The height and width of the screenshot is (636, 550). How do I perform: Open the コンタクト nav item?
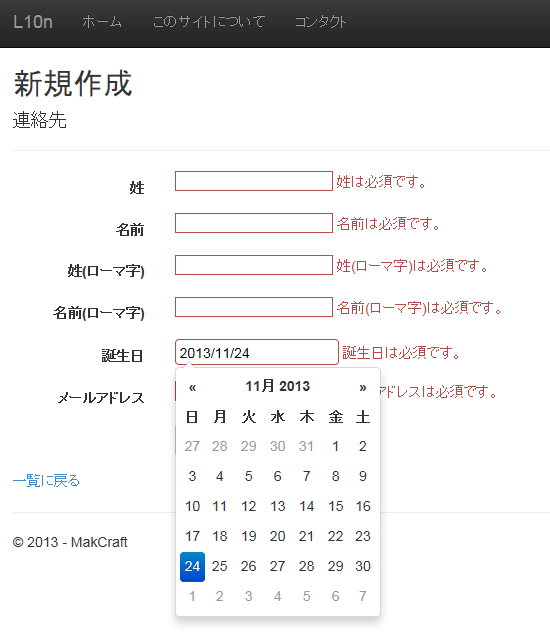pos(320,22)
